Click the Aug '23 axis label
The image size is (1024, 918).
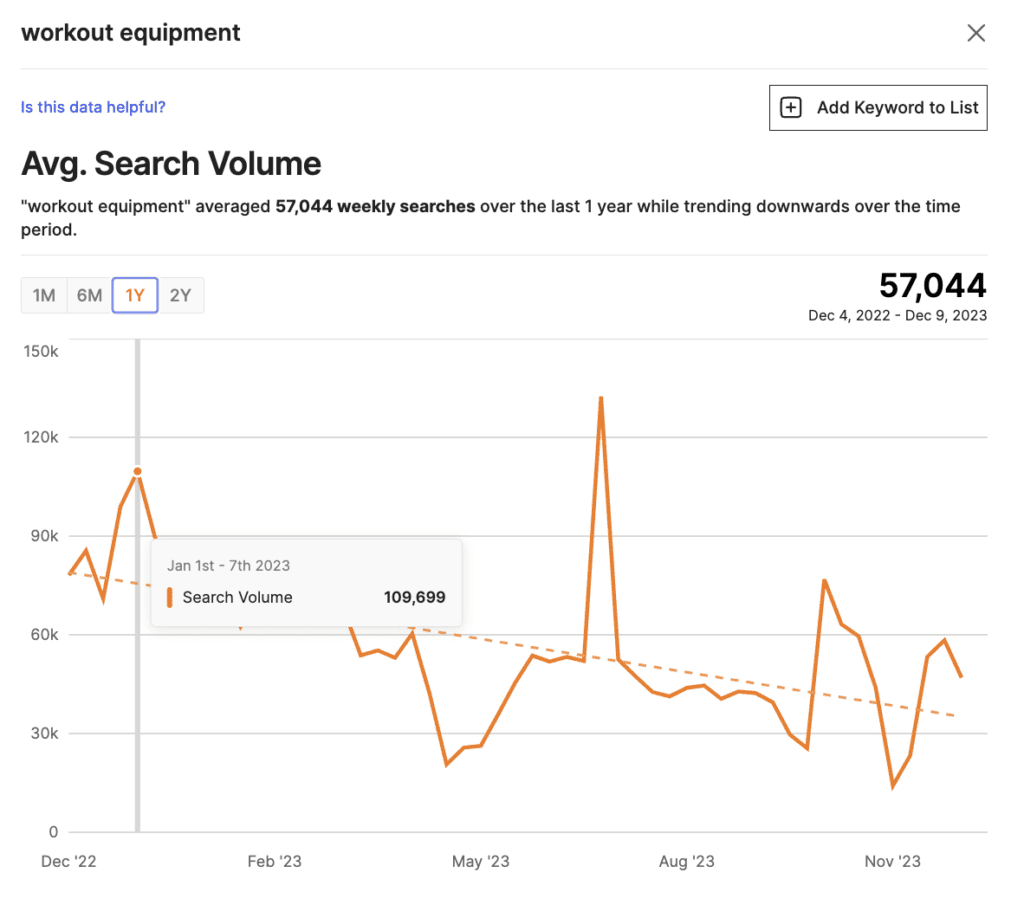(x=687, y=862)
